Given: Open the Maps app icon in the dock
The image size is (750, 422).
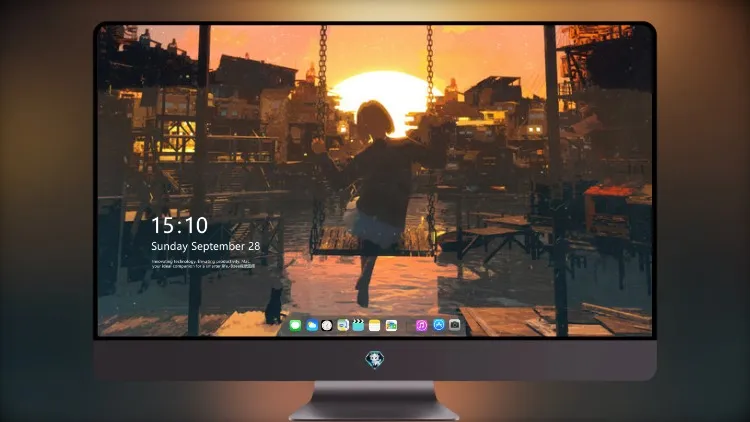Looking at the screenshot, I should [x=342, y=325].
